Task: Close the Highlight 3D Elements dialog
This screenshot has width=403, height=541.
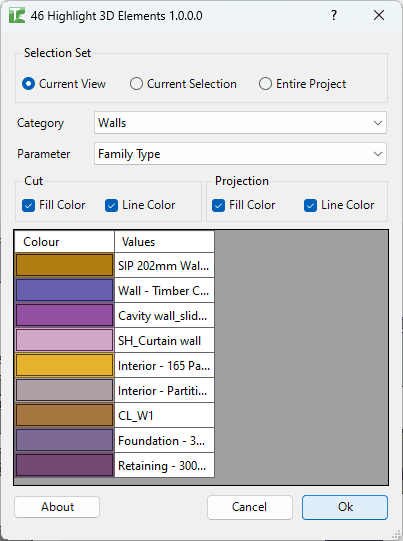Action: (379, 15)
